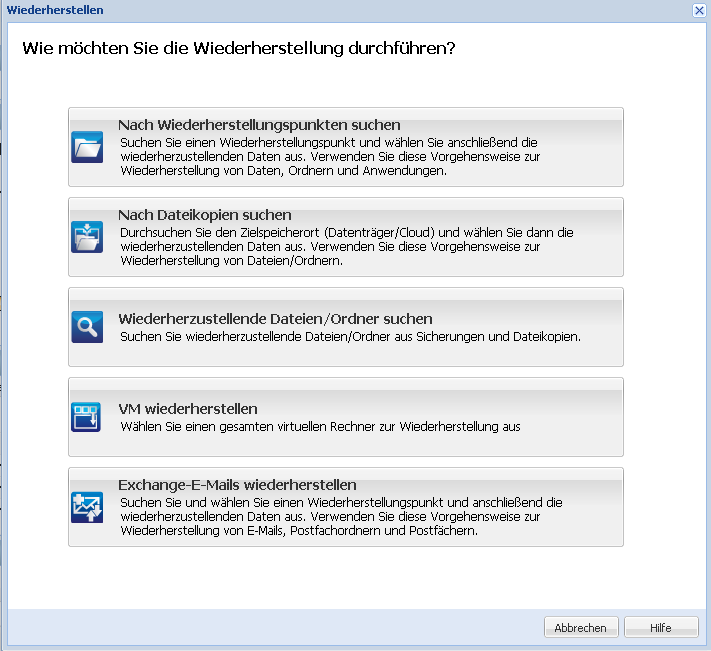Image resolution: width=711 pixels, height=651 pixels.
Task: Click the open-folder icon for recovery point search
Action: click(87, 147)
